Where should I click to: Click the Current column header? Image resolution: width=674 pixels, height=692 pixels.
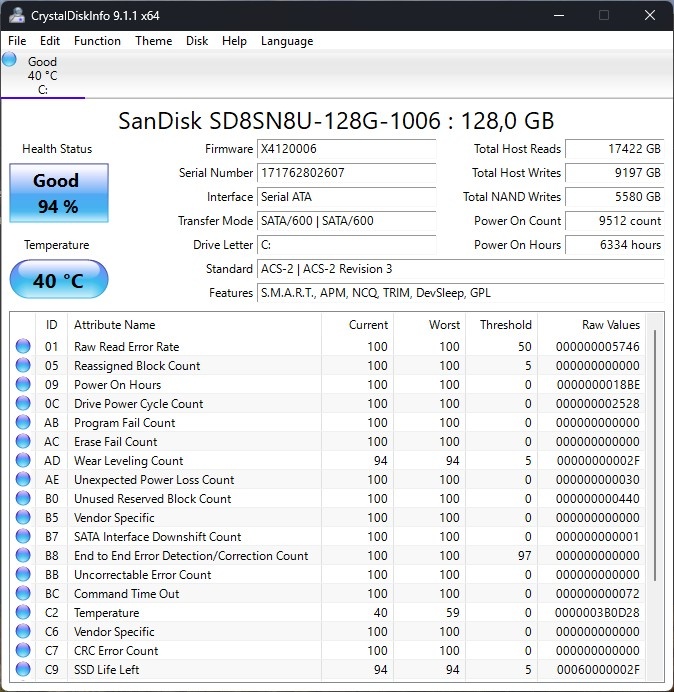click(357, 325)
